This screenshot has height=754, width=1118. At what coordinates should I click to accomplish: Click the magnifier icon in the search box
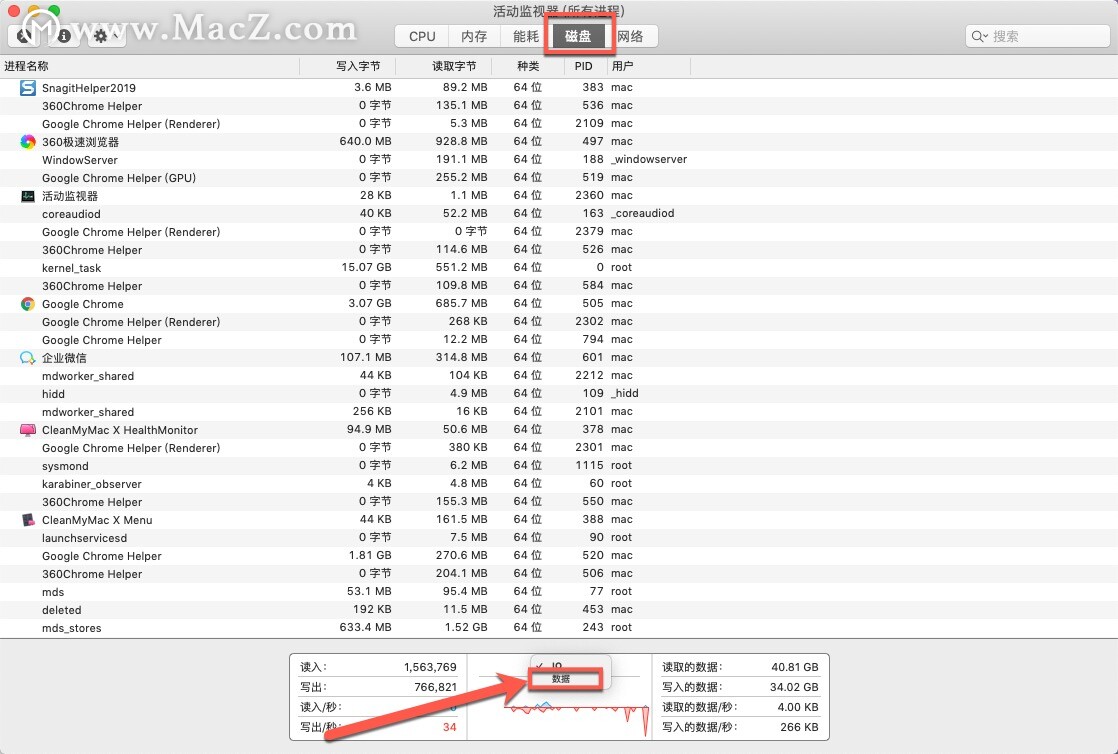(x=980, y=36)
